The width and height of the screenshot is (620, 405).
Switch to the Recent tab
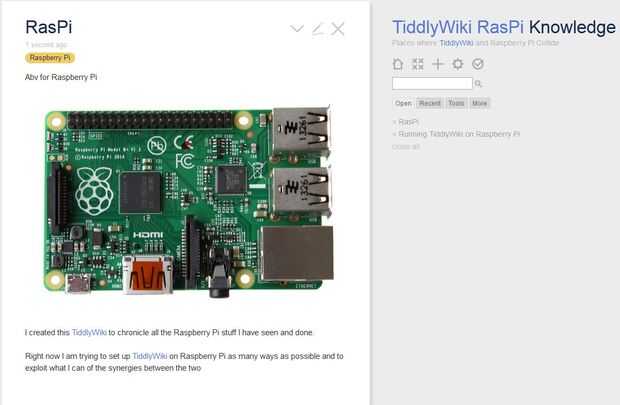coord(429,103)
